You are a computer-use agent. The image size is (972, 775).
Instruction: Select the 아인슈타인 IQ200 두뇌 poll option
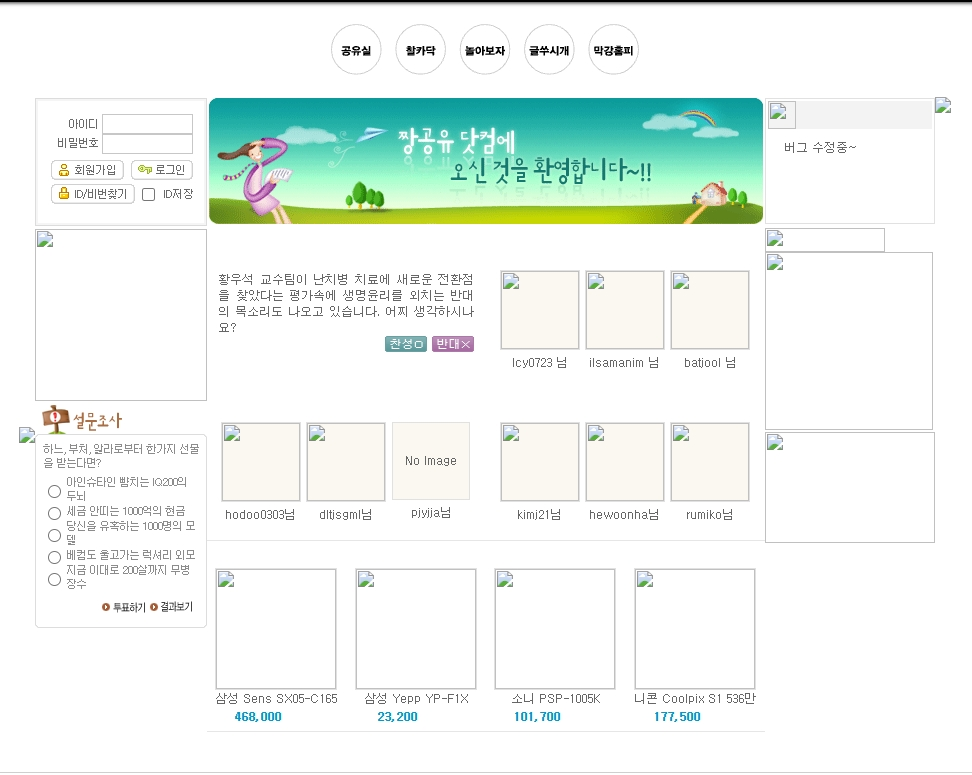coord(55,491)
